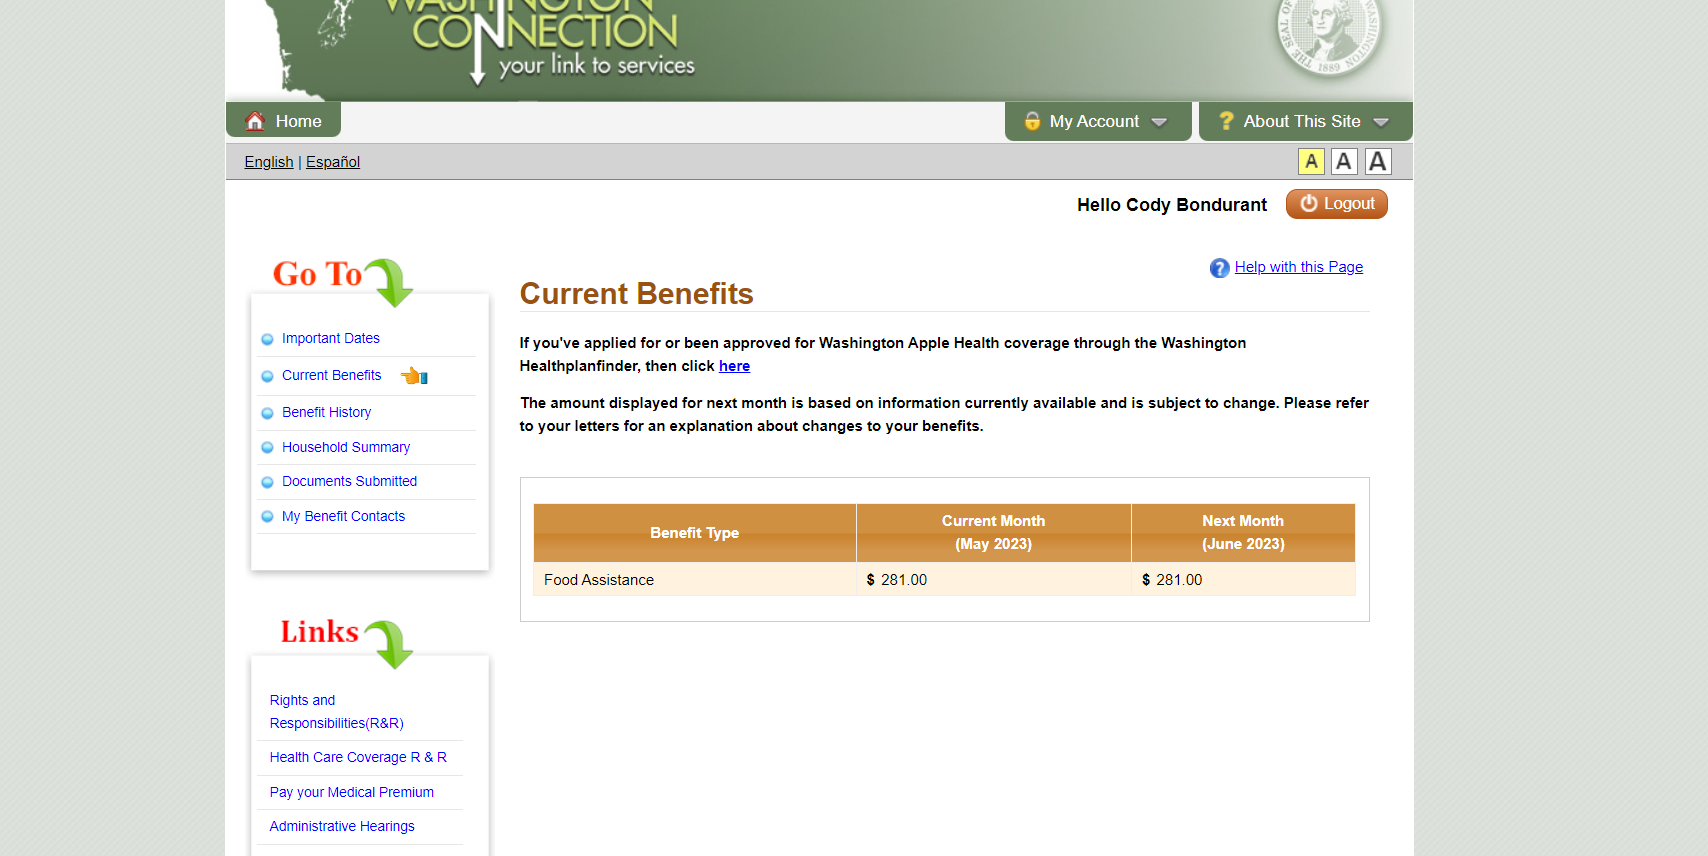Click the pointing hand icon beside Current Benefits

414,376
